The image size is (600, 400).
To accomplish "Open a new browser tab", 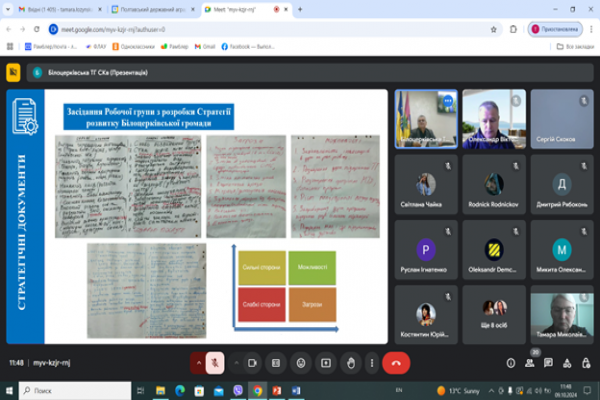I will pos(300,9).
